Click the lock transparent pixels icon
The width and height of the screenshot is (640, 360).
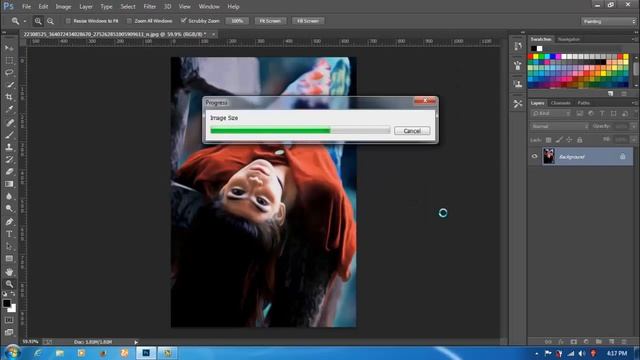[x=549, y=140]
